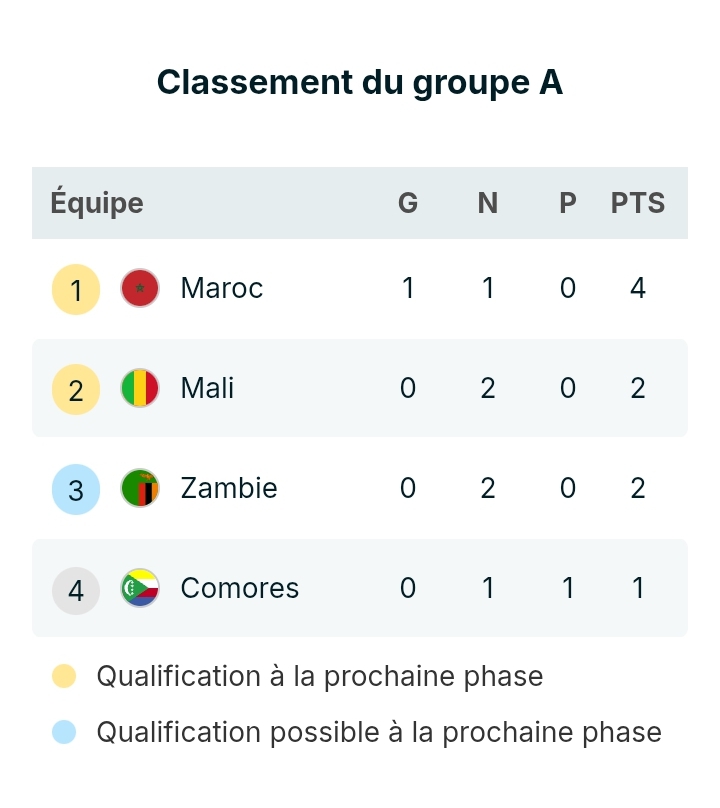Screen dimensions: 720x808
Task: Click the blue possible qualification legend dot
Action: coord(64,733)
